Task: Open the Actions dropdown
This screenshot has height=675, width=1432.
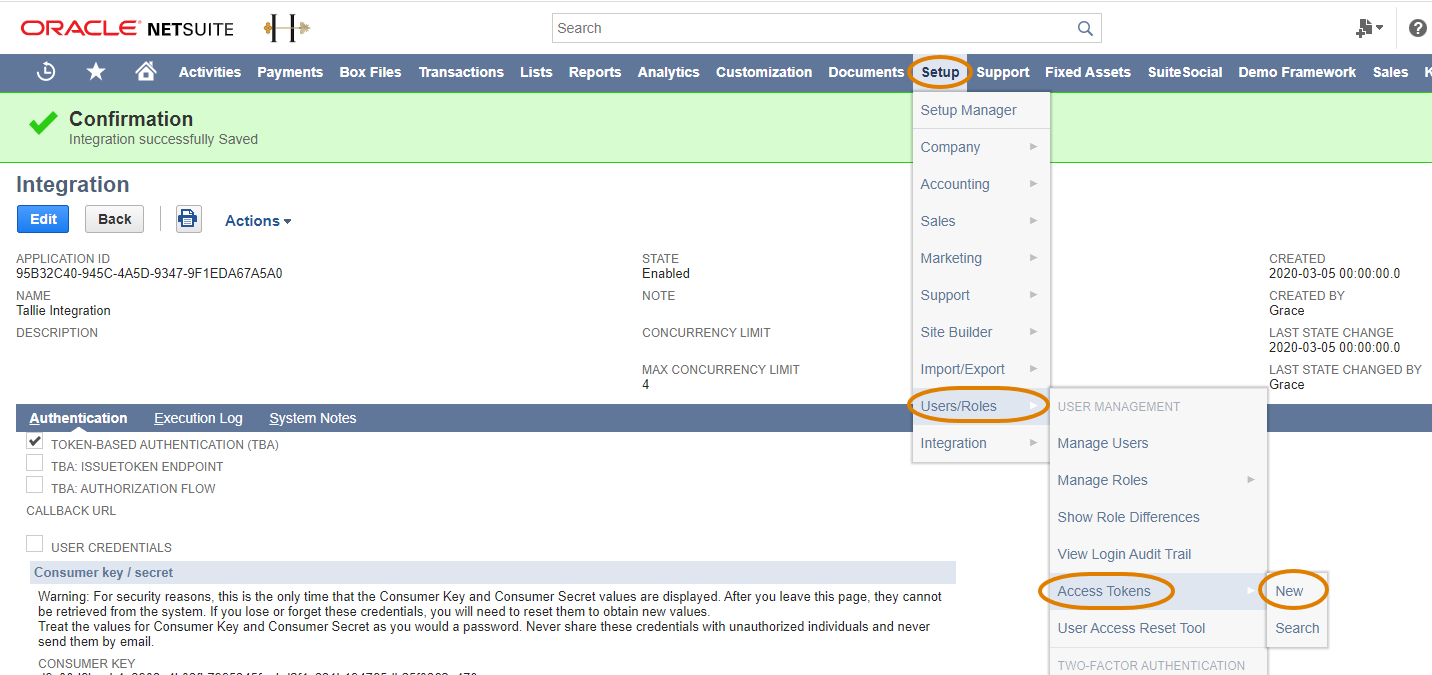Action: 258,221
